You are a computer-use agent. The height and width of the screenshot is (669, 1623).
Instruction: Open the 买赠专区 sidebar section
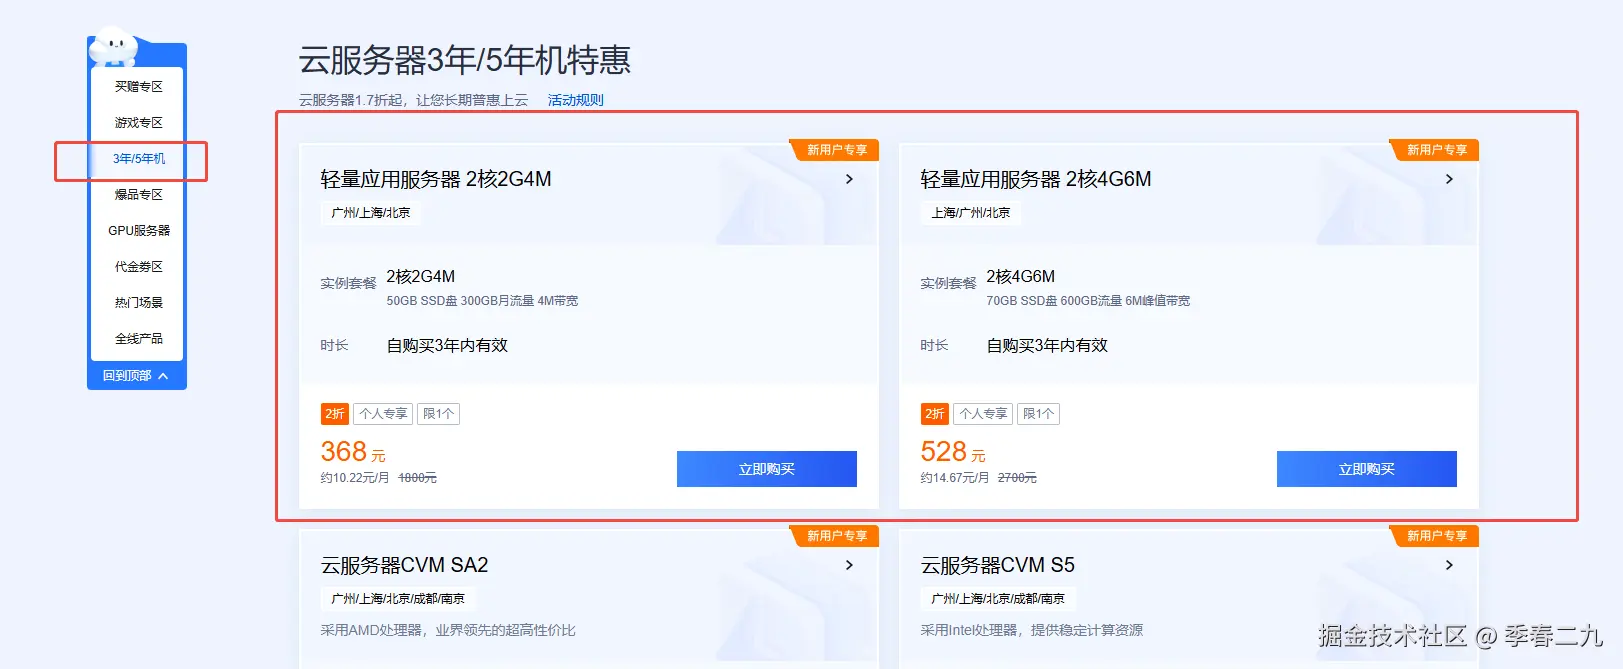[138, 87]
